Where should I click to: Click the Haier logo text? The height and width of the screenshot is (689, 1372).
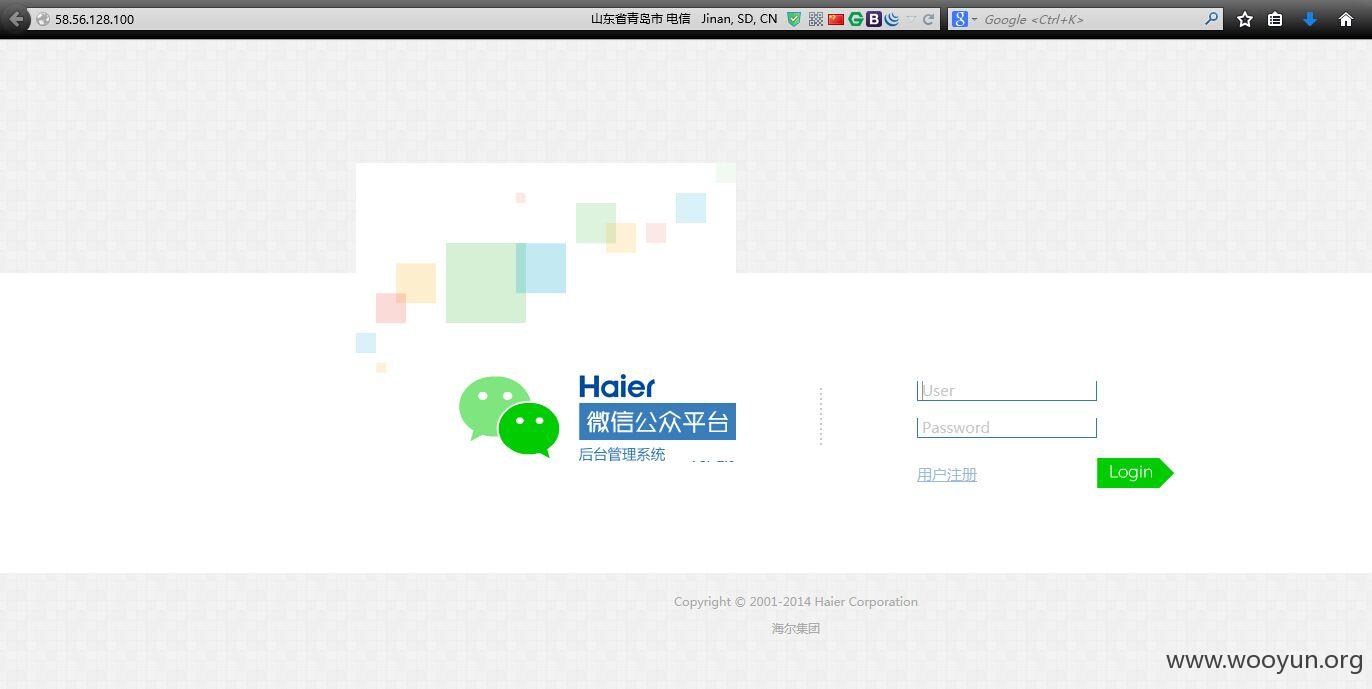pos(617,387)
